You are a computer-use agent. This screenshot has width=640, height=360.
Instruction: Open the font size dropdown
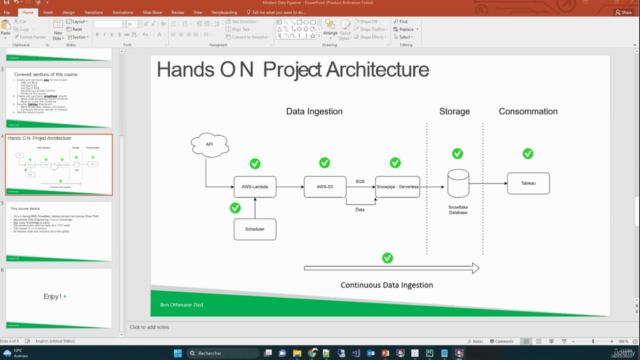click(140, 24)
